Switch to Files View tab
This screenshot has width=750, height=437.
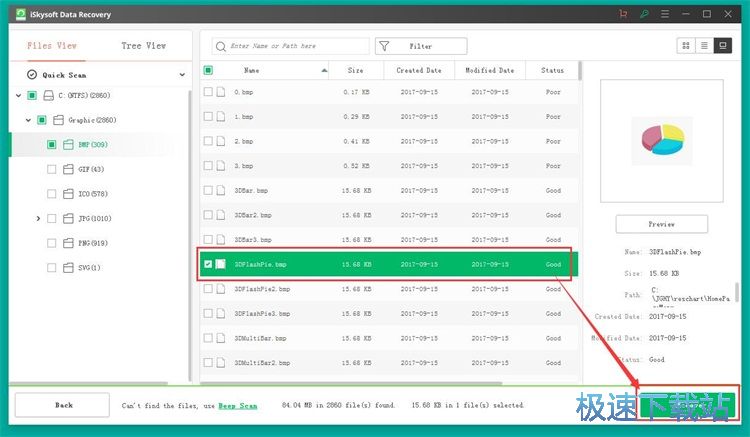point(52,46)
